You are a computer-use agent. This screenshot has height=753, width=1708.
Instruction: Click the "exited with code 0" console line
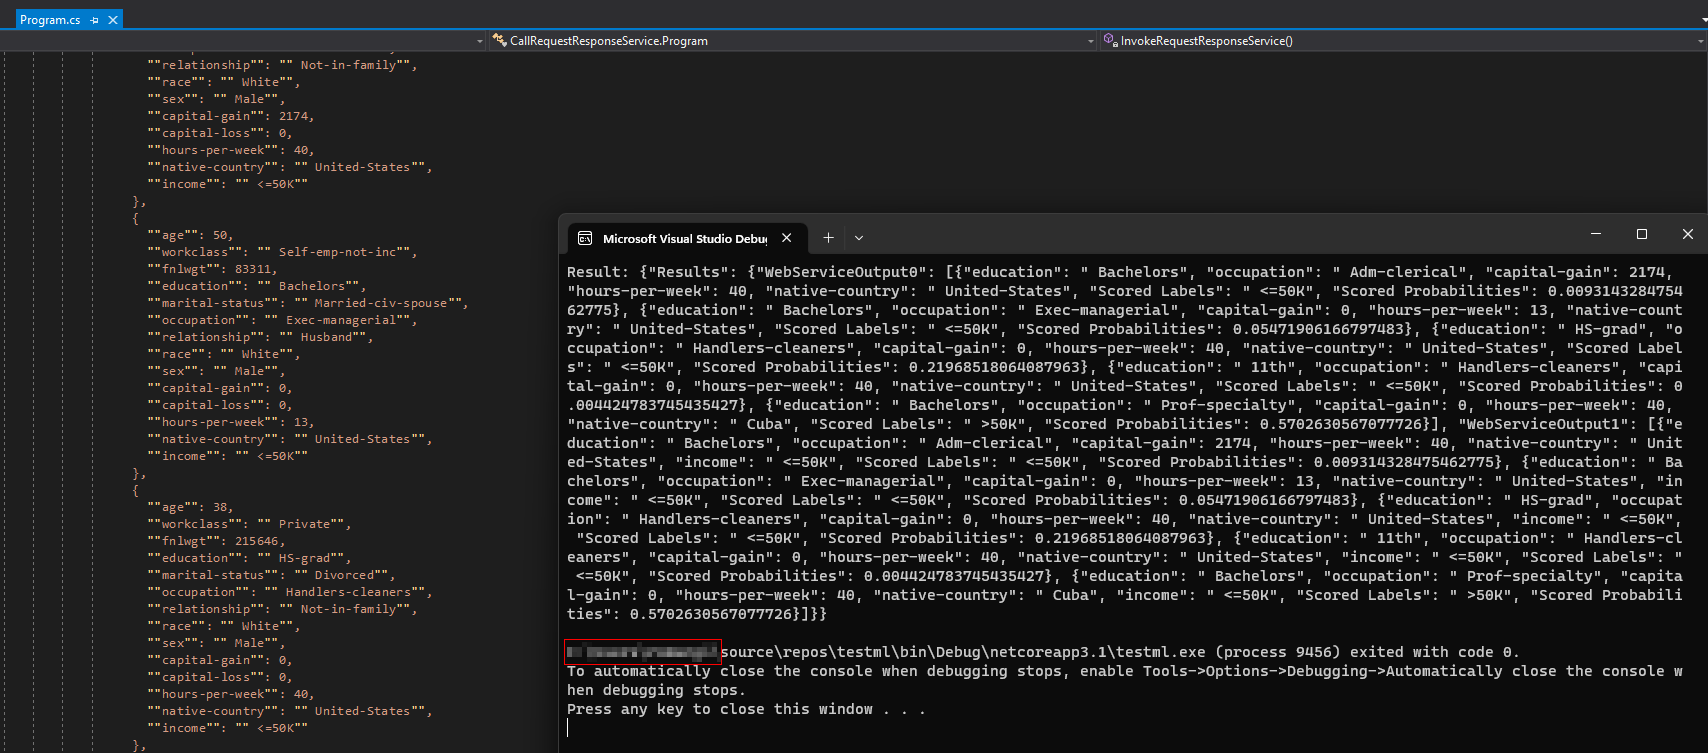[1042, 652]
